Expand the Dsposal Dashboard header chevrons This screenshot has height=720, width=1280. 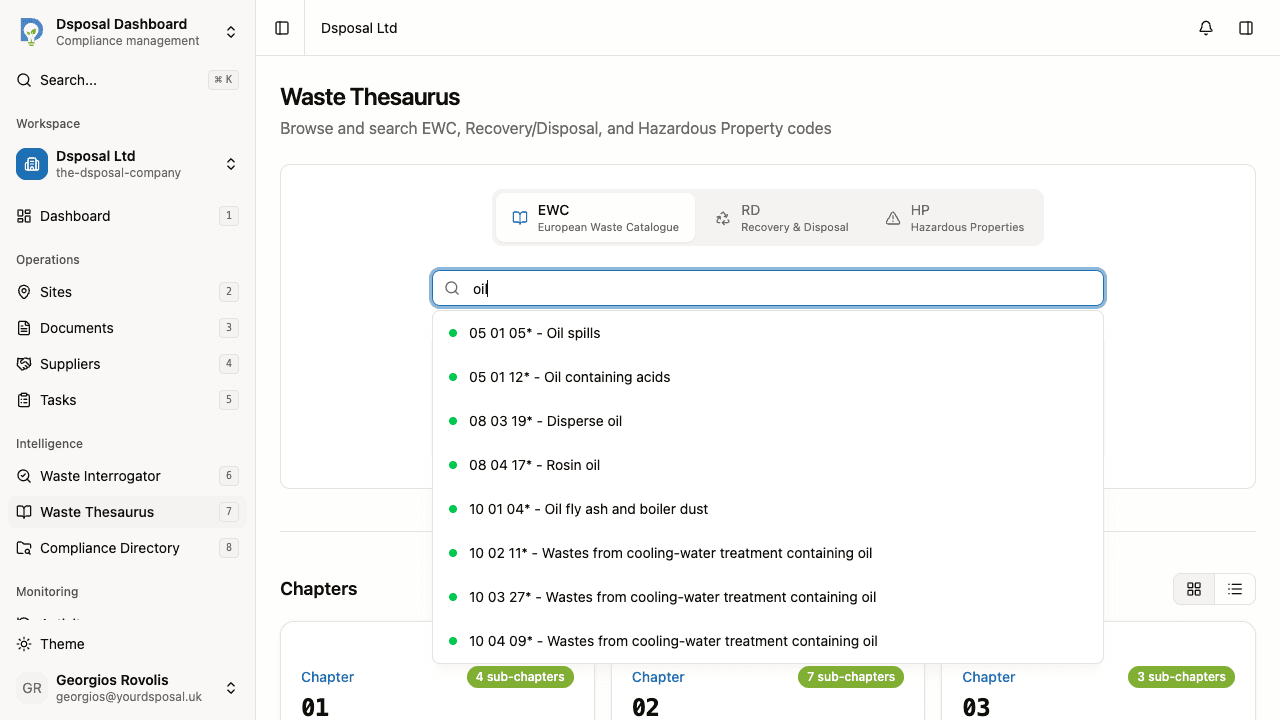231,31
